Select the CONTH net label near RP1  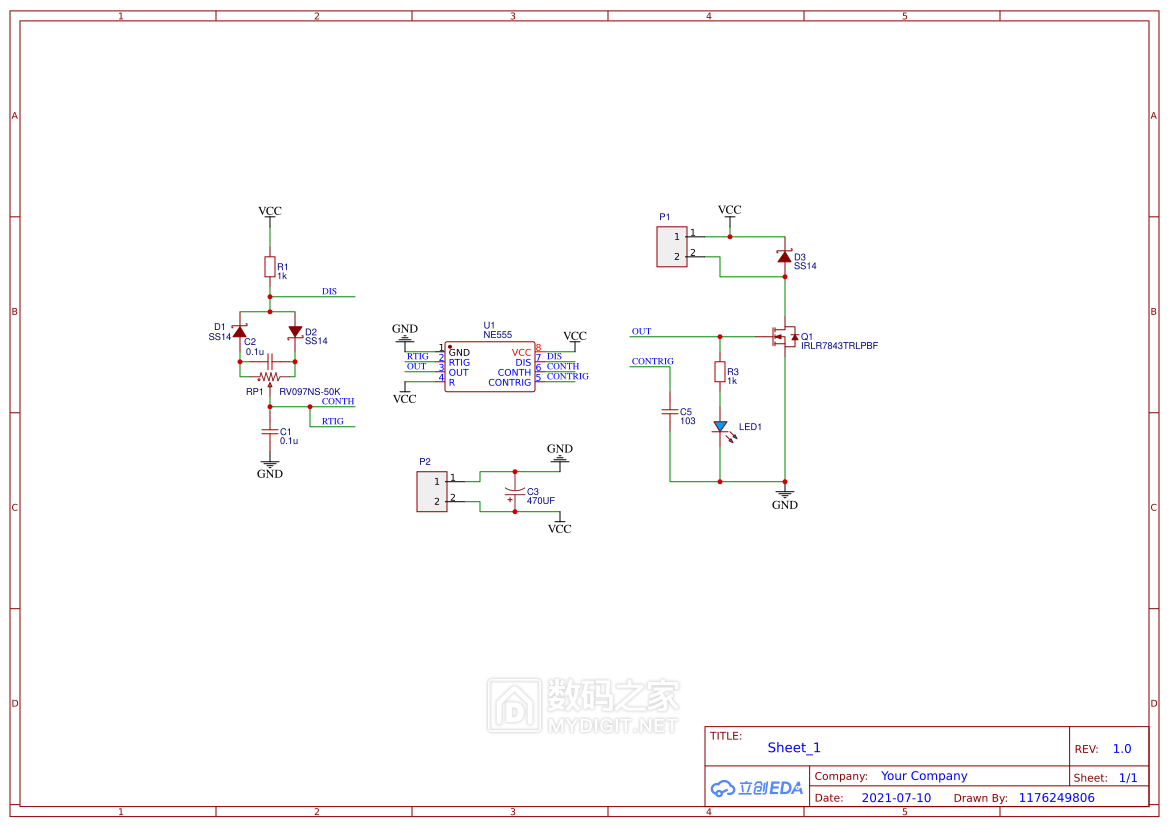(x=338, y=401)
